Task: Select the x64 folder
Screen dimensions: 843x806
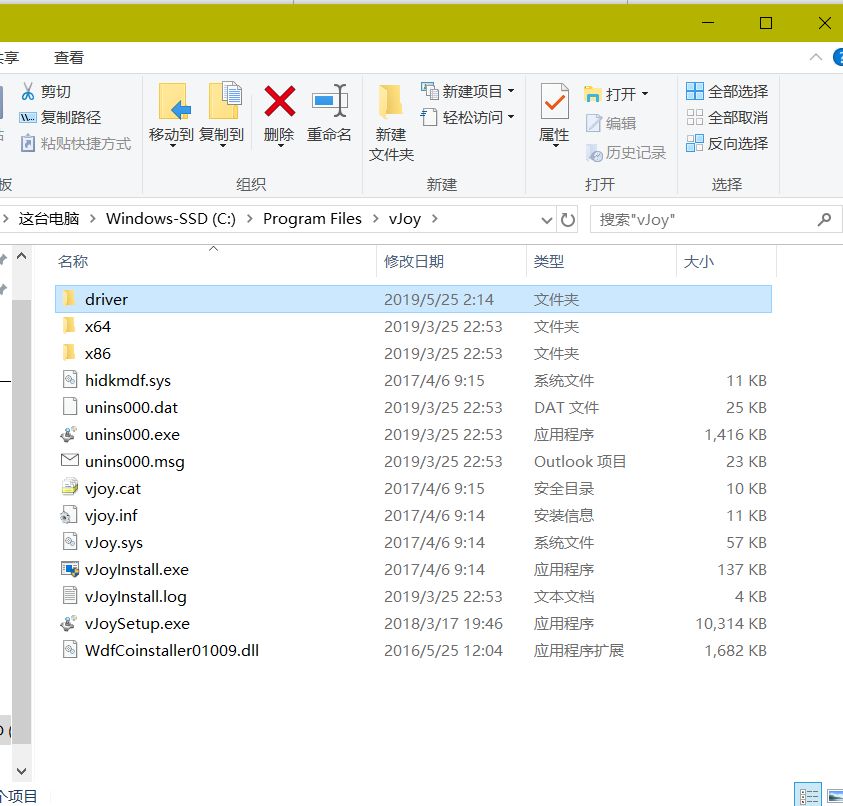Action: [413, 326]
